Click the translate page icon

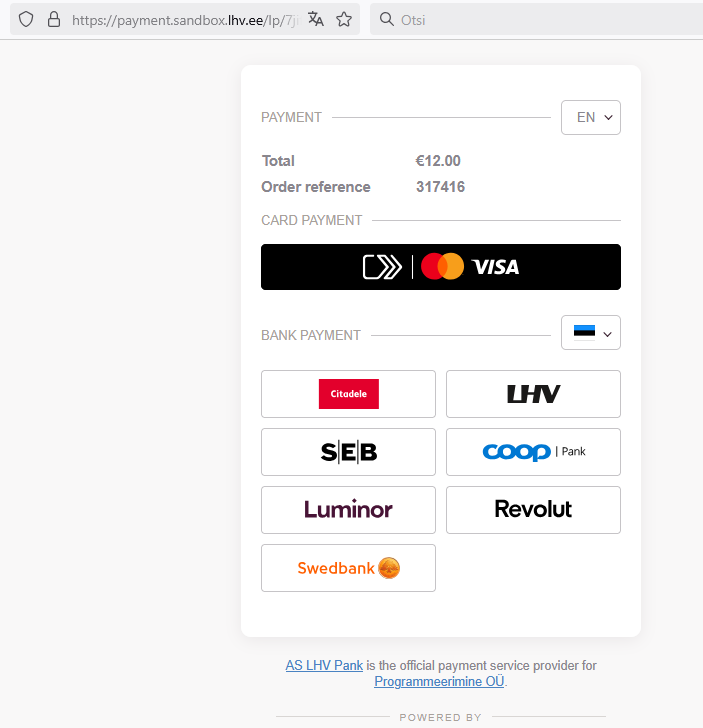(316, 19)
